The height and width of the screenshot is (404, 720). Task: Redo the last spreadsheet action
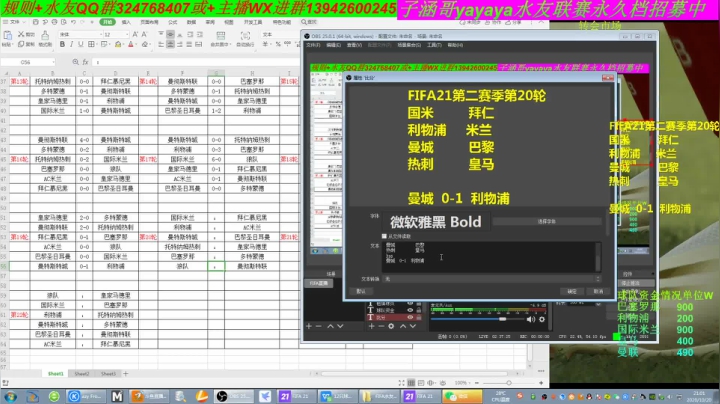[x=83, y=22]
